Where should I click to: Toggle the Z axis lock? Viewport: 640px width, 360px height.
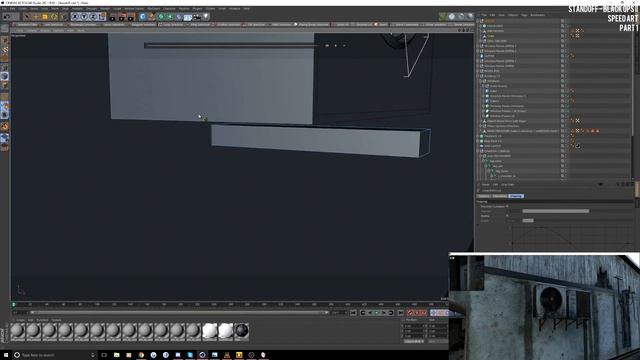[93, 17]
